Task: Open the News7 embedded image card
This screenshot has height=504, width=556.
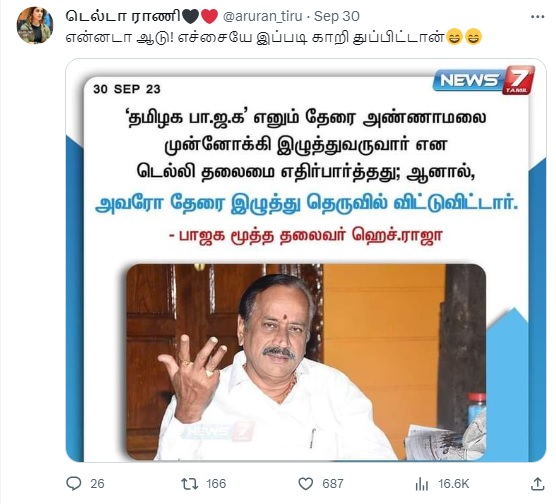Action: click(x=306, y=260)
